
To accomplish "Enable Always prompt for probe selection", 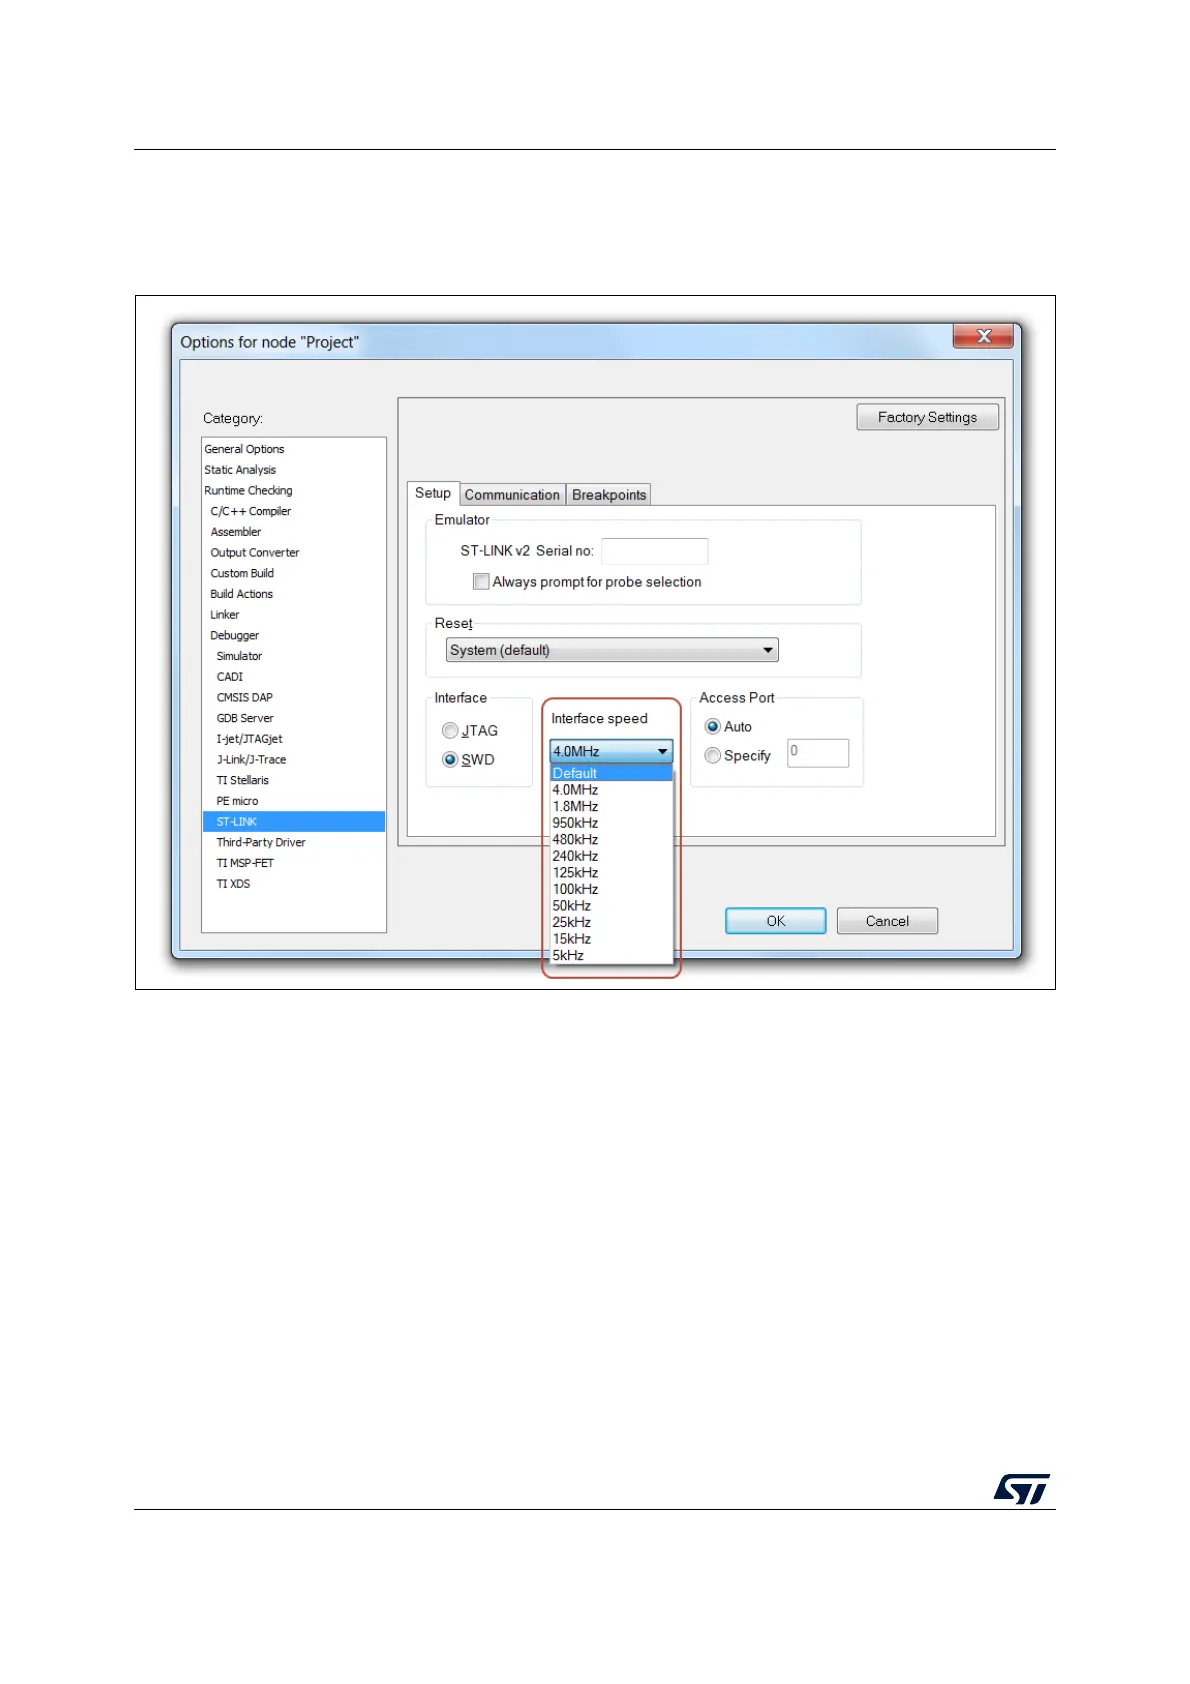I will 481,581.
